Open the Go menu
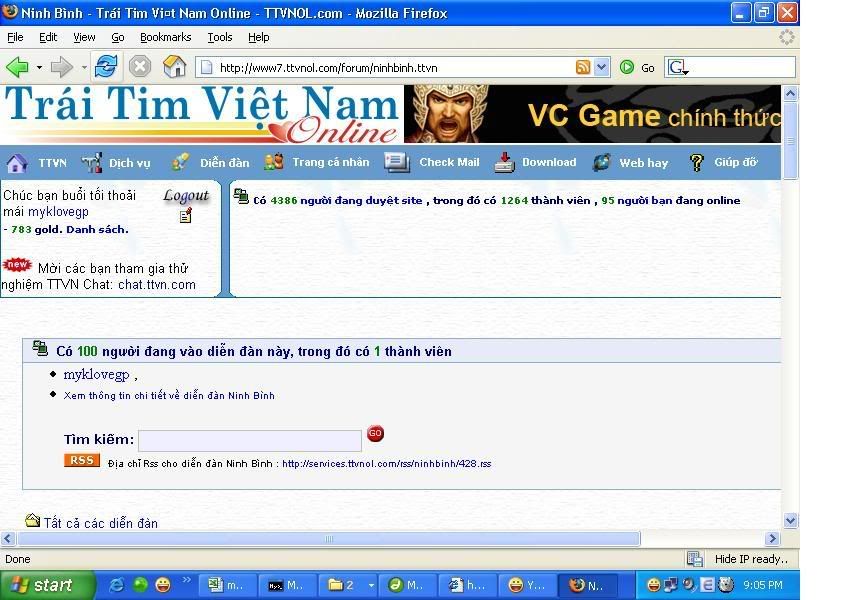The width and height of the screenshot is (844, 600). click(118, 37)
